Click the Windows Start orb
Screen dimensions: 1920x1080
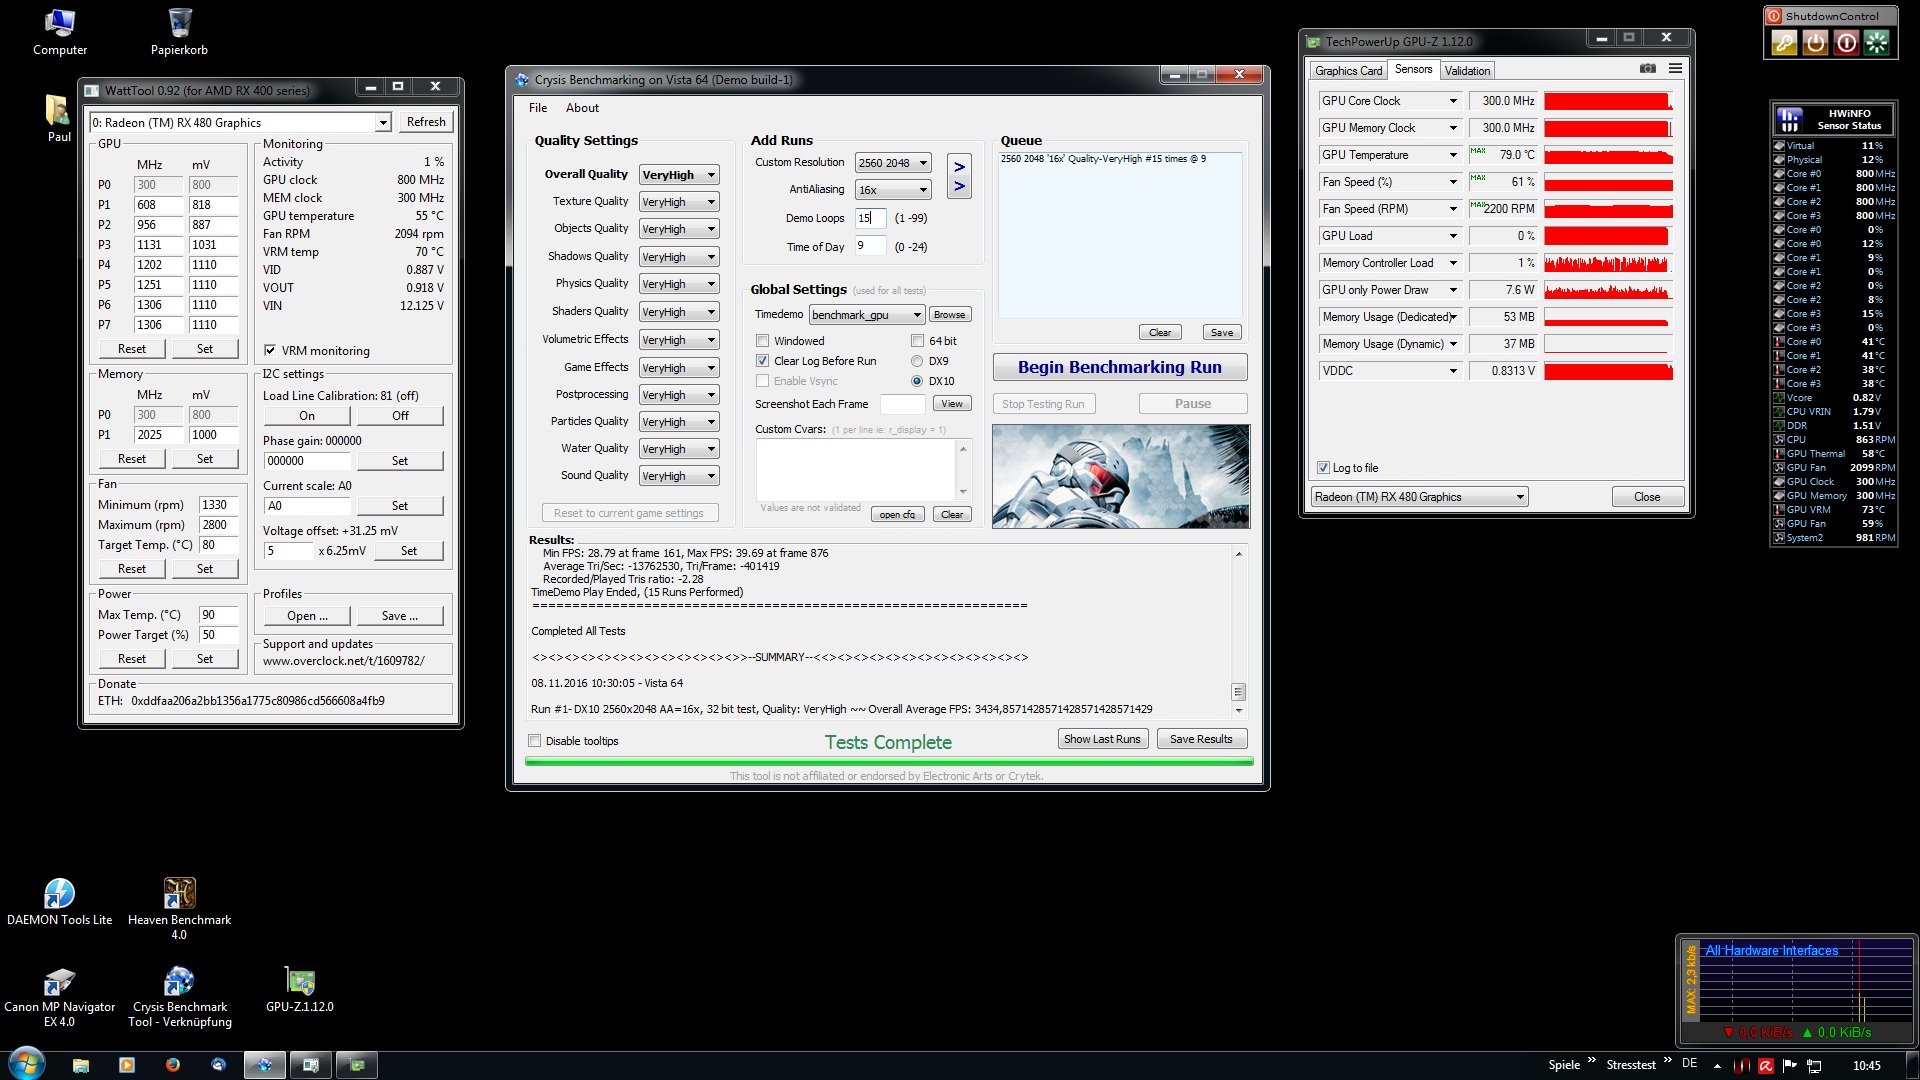[26, 1063]
